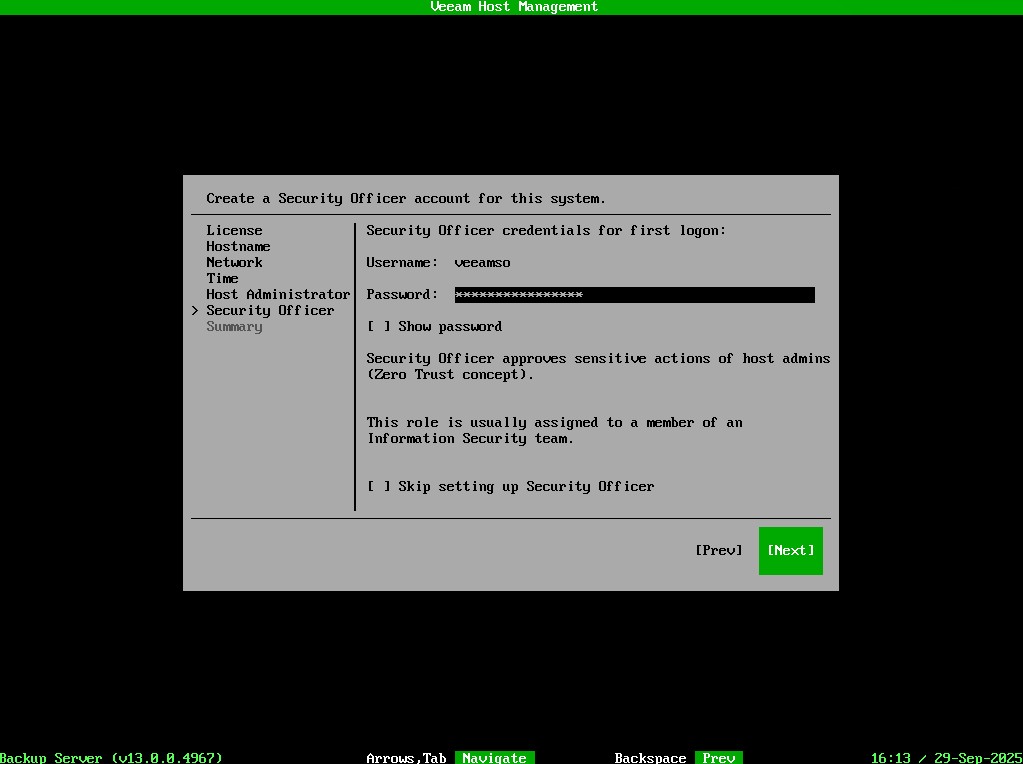Click the Security Officer step label
Viewport: 1023px width, 764px height.
tap(270, 310)
